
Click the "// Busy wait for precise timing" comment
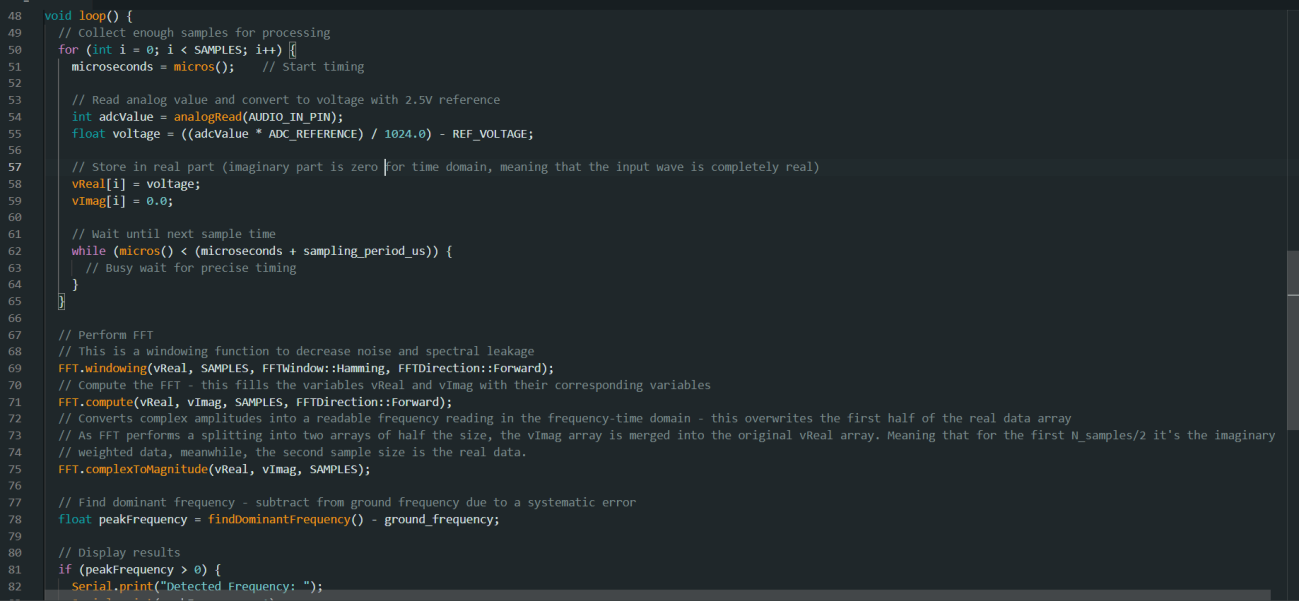191,268
